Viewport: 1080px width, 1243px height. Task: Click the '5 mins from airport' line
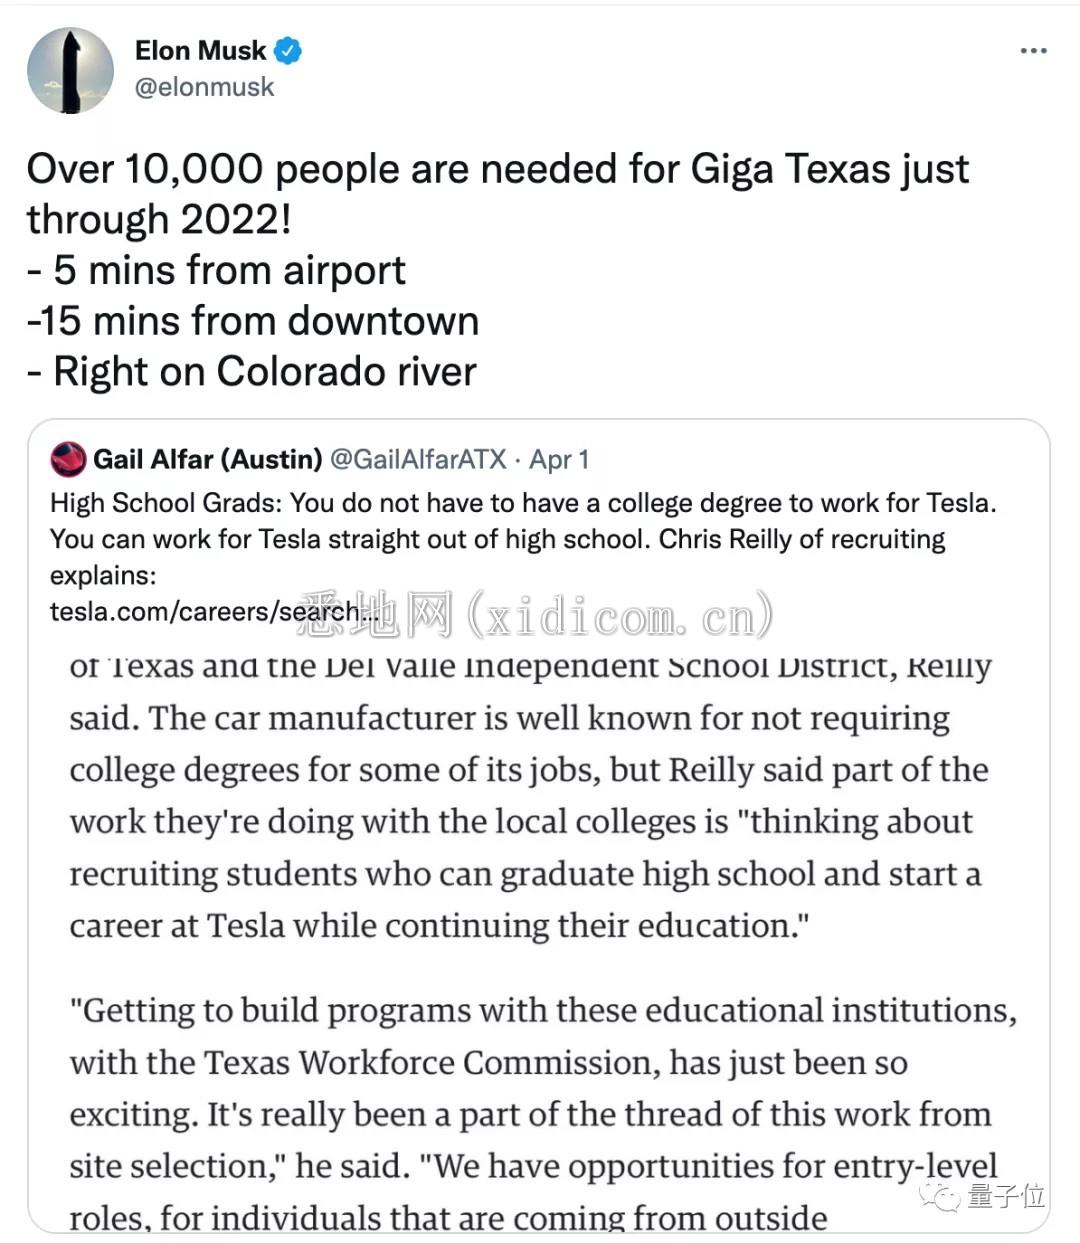216,270
